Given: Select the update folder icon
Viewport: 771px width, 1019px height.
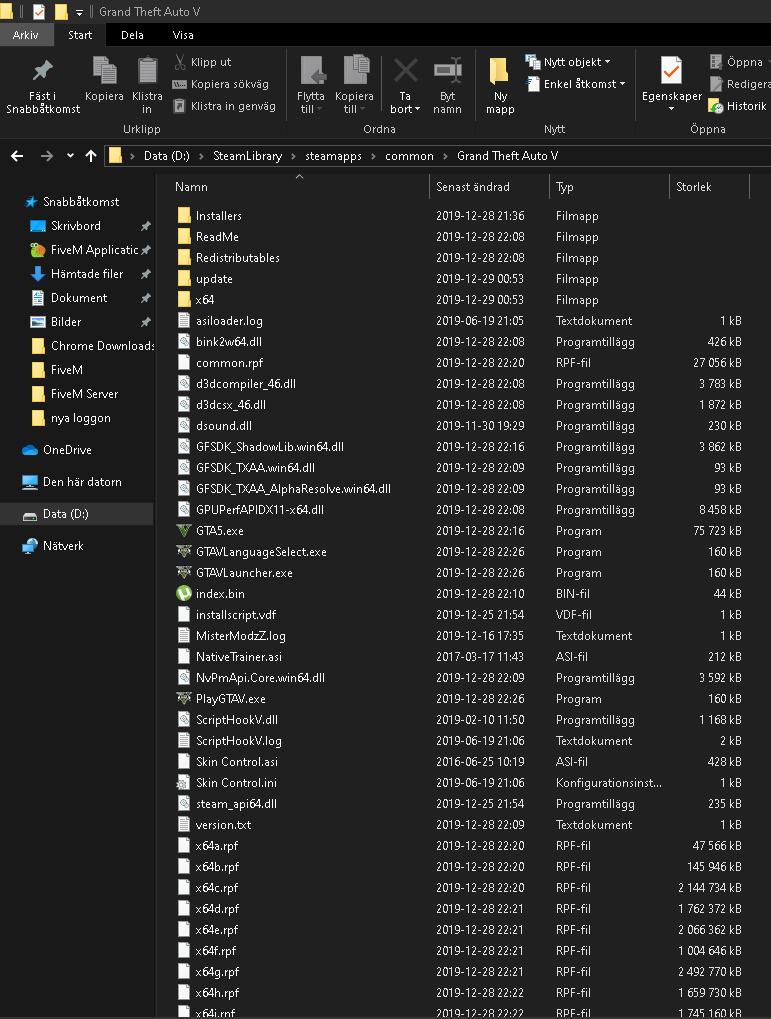Looking at the screenshot, I should [184, 278].
